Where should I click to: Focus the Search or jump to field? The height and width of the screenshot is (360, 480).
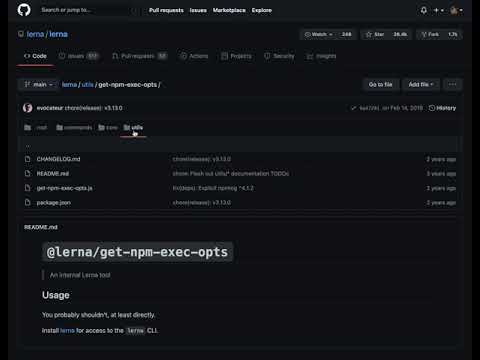coord(89,10)
